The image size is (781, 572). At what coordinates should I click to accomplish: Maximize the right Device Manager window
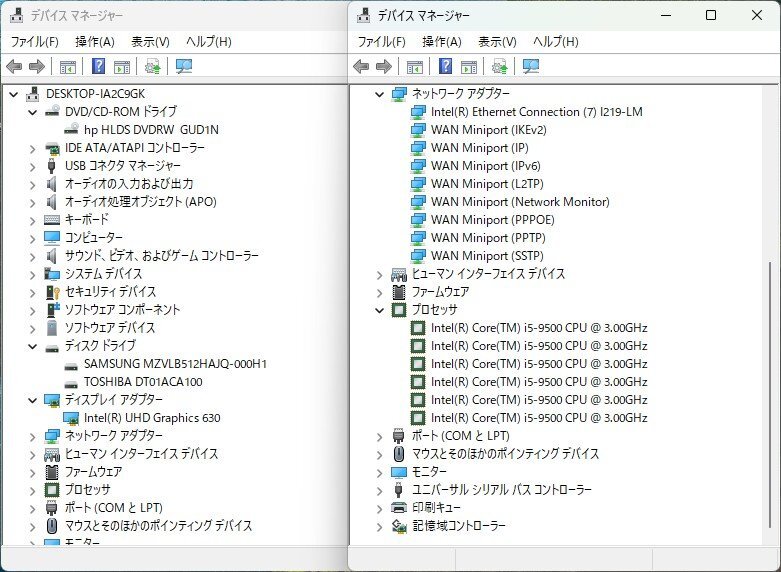click(x=711, y=15)
